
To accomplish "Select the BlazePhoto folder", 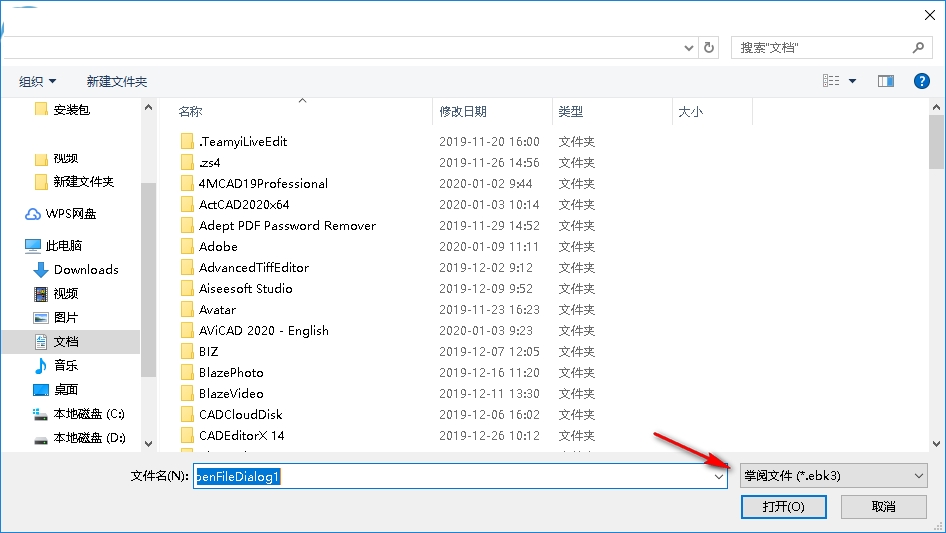I will coord(231,372).
